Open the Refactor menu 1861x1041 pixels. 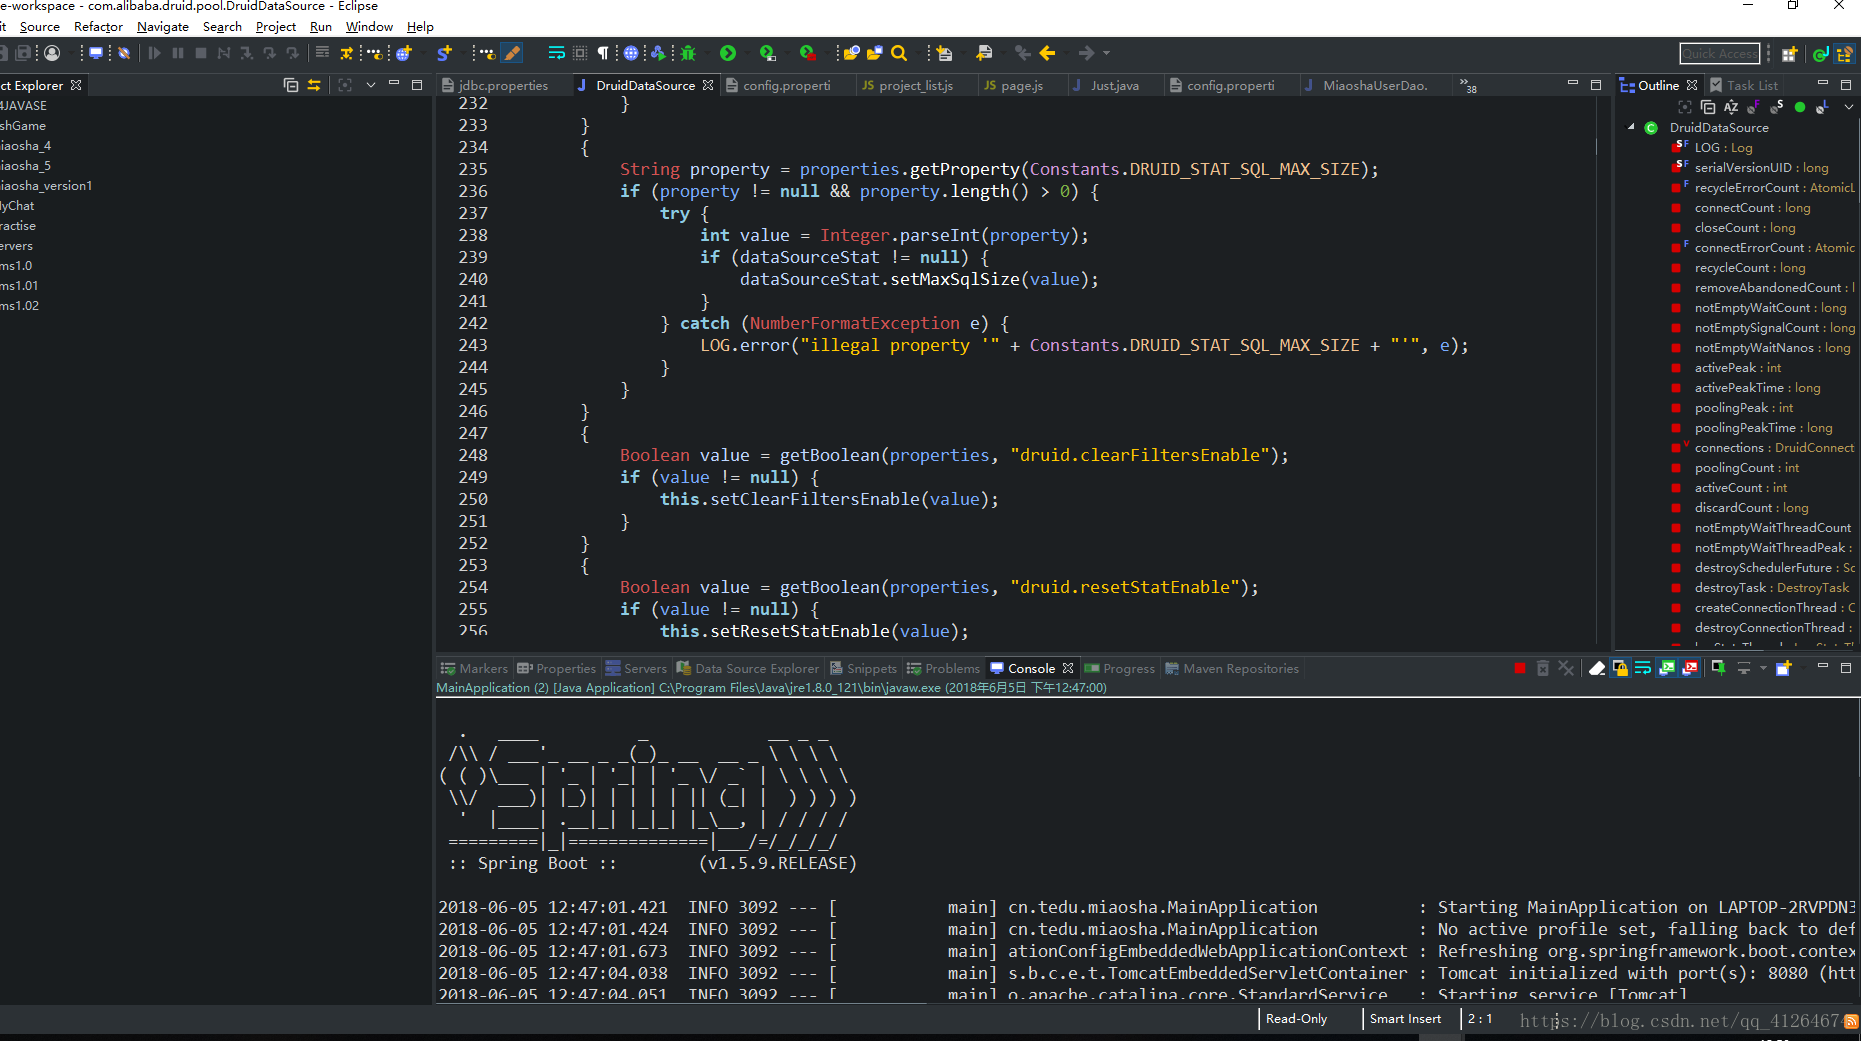[x=98, y=27]
